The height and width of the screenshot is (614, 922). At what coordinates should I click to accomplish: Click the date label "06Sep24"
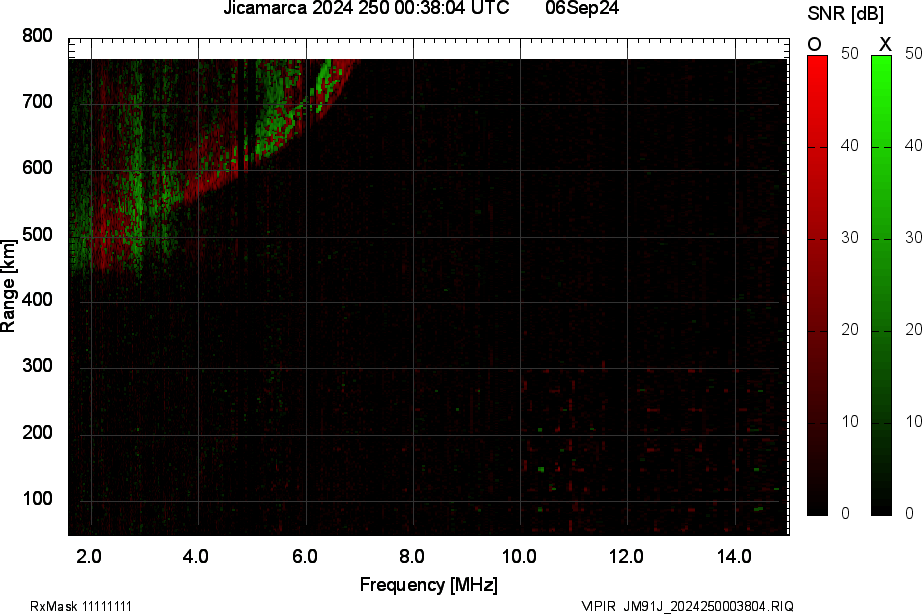[x=582, y=8]
